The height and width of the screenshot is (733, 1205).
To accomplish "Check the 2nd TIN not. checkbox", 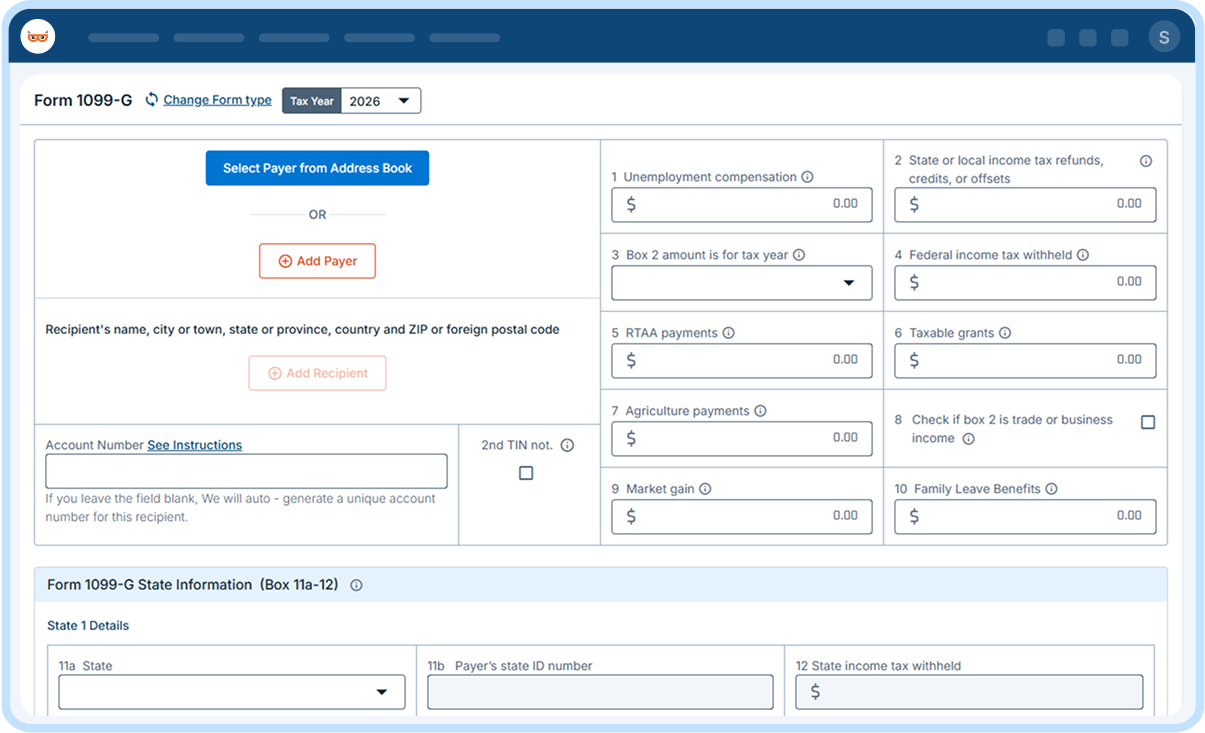I will click(x=526, y=473).
